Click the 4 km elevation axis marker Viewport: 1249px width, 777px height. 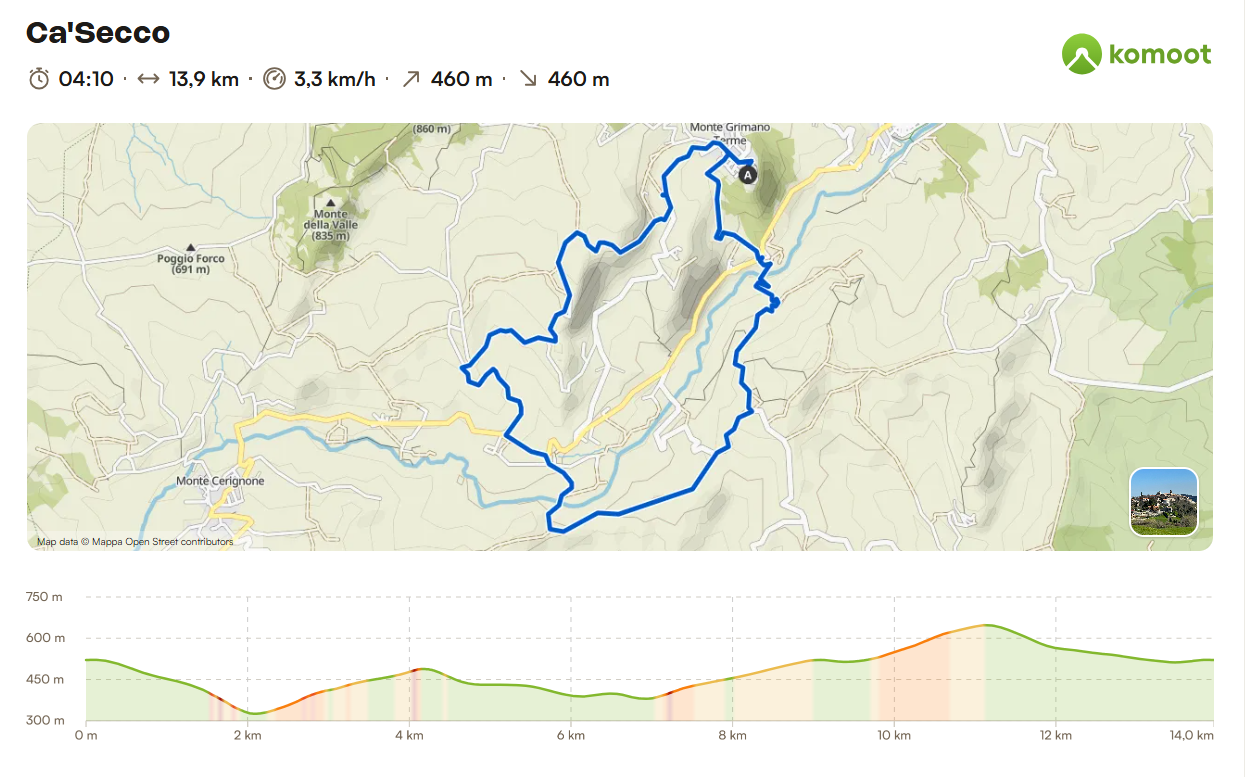click(409, 736)
